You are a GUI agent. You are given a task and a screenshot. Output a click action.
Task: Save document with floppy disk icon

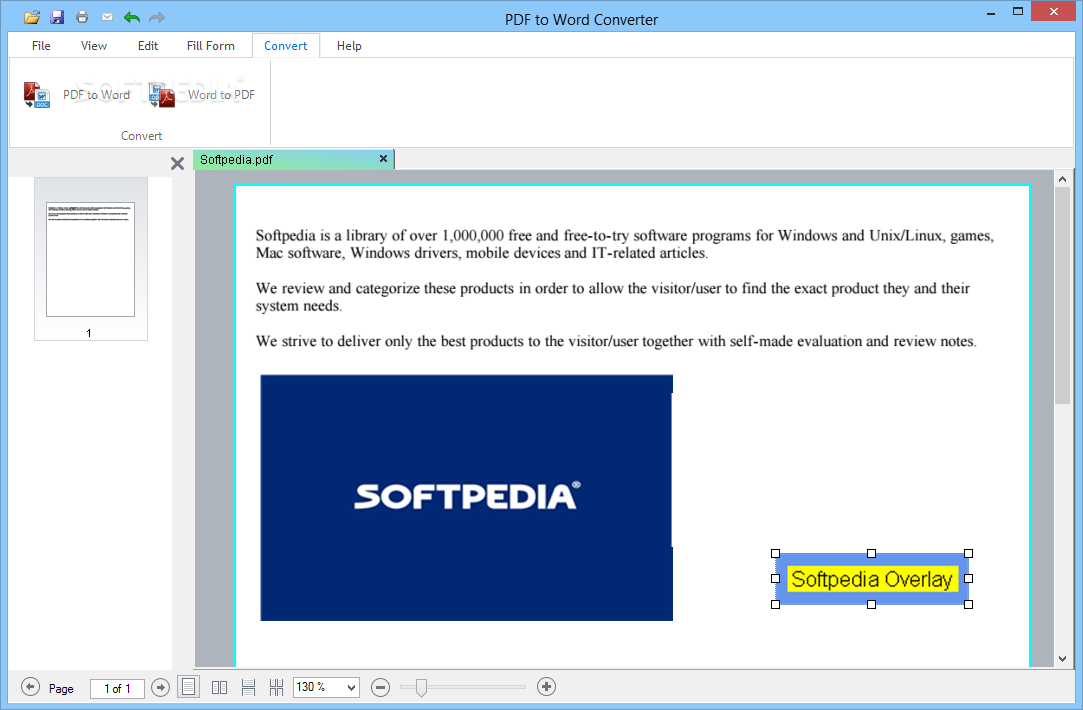tap(57, 17)
